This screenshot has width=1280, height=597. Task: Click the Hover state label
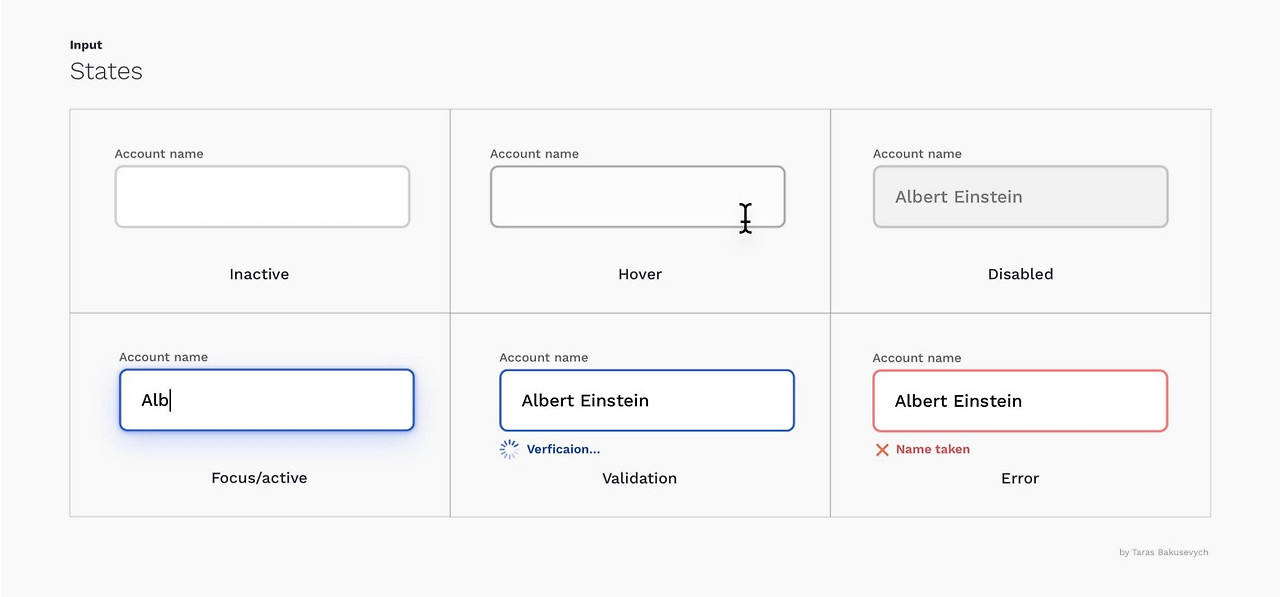point(639,274)
